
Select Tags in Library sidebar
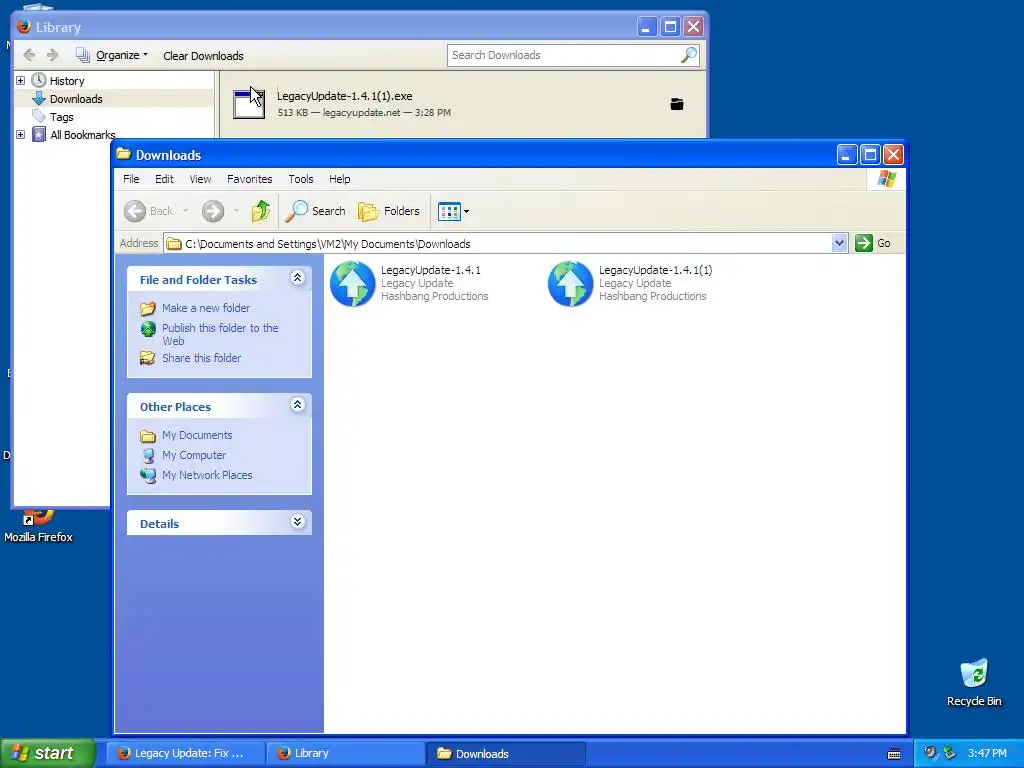[x=61, y=117]
